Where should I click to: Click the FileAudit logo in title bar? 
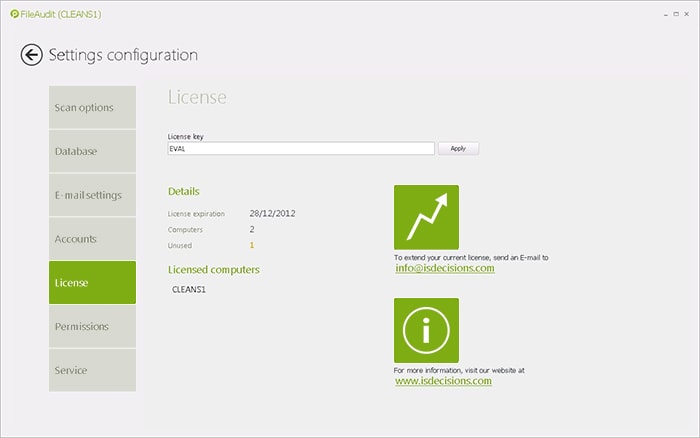[x=14, y=15]
